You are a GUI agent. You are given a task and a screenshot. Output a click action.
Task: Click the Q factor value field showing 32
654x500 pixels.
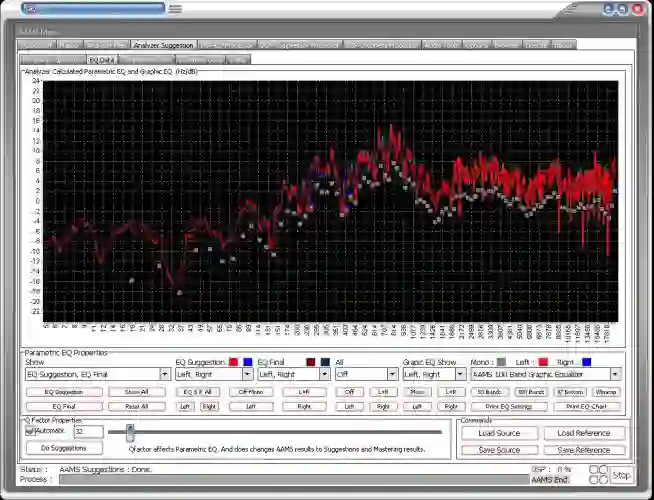[x=88, y=432]
